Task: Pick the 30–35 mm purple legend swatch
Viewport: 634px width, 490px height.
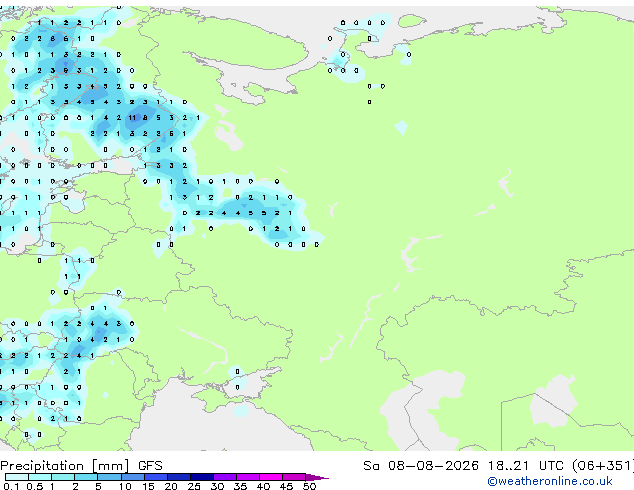Action: (225, 477)
